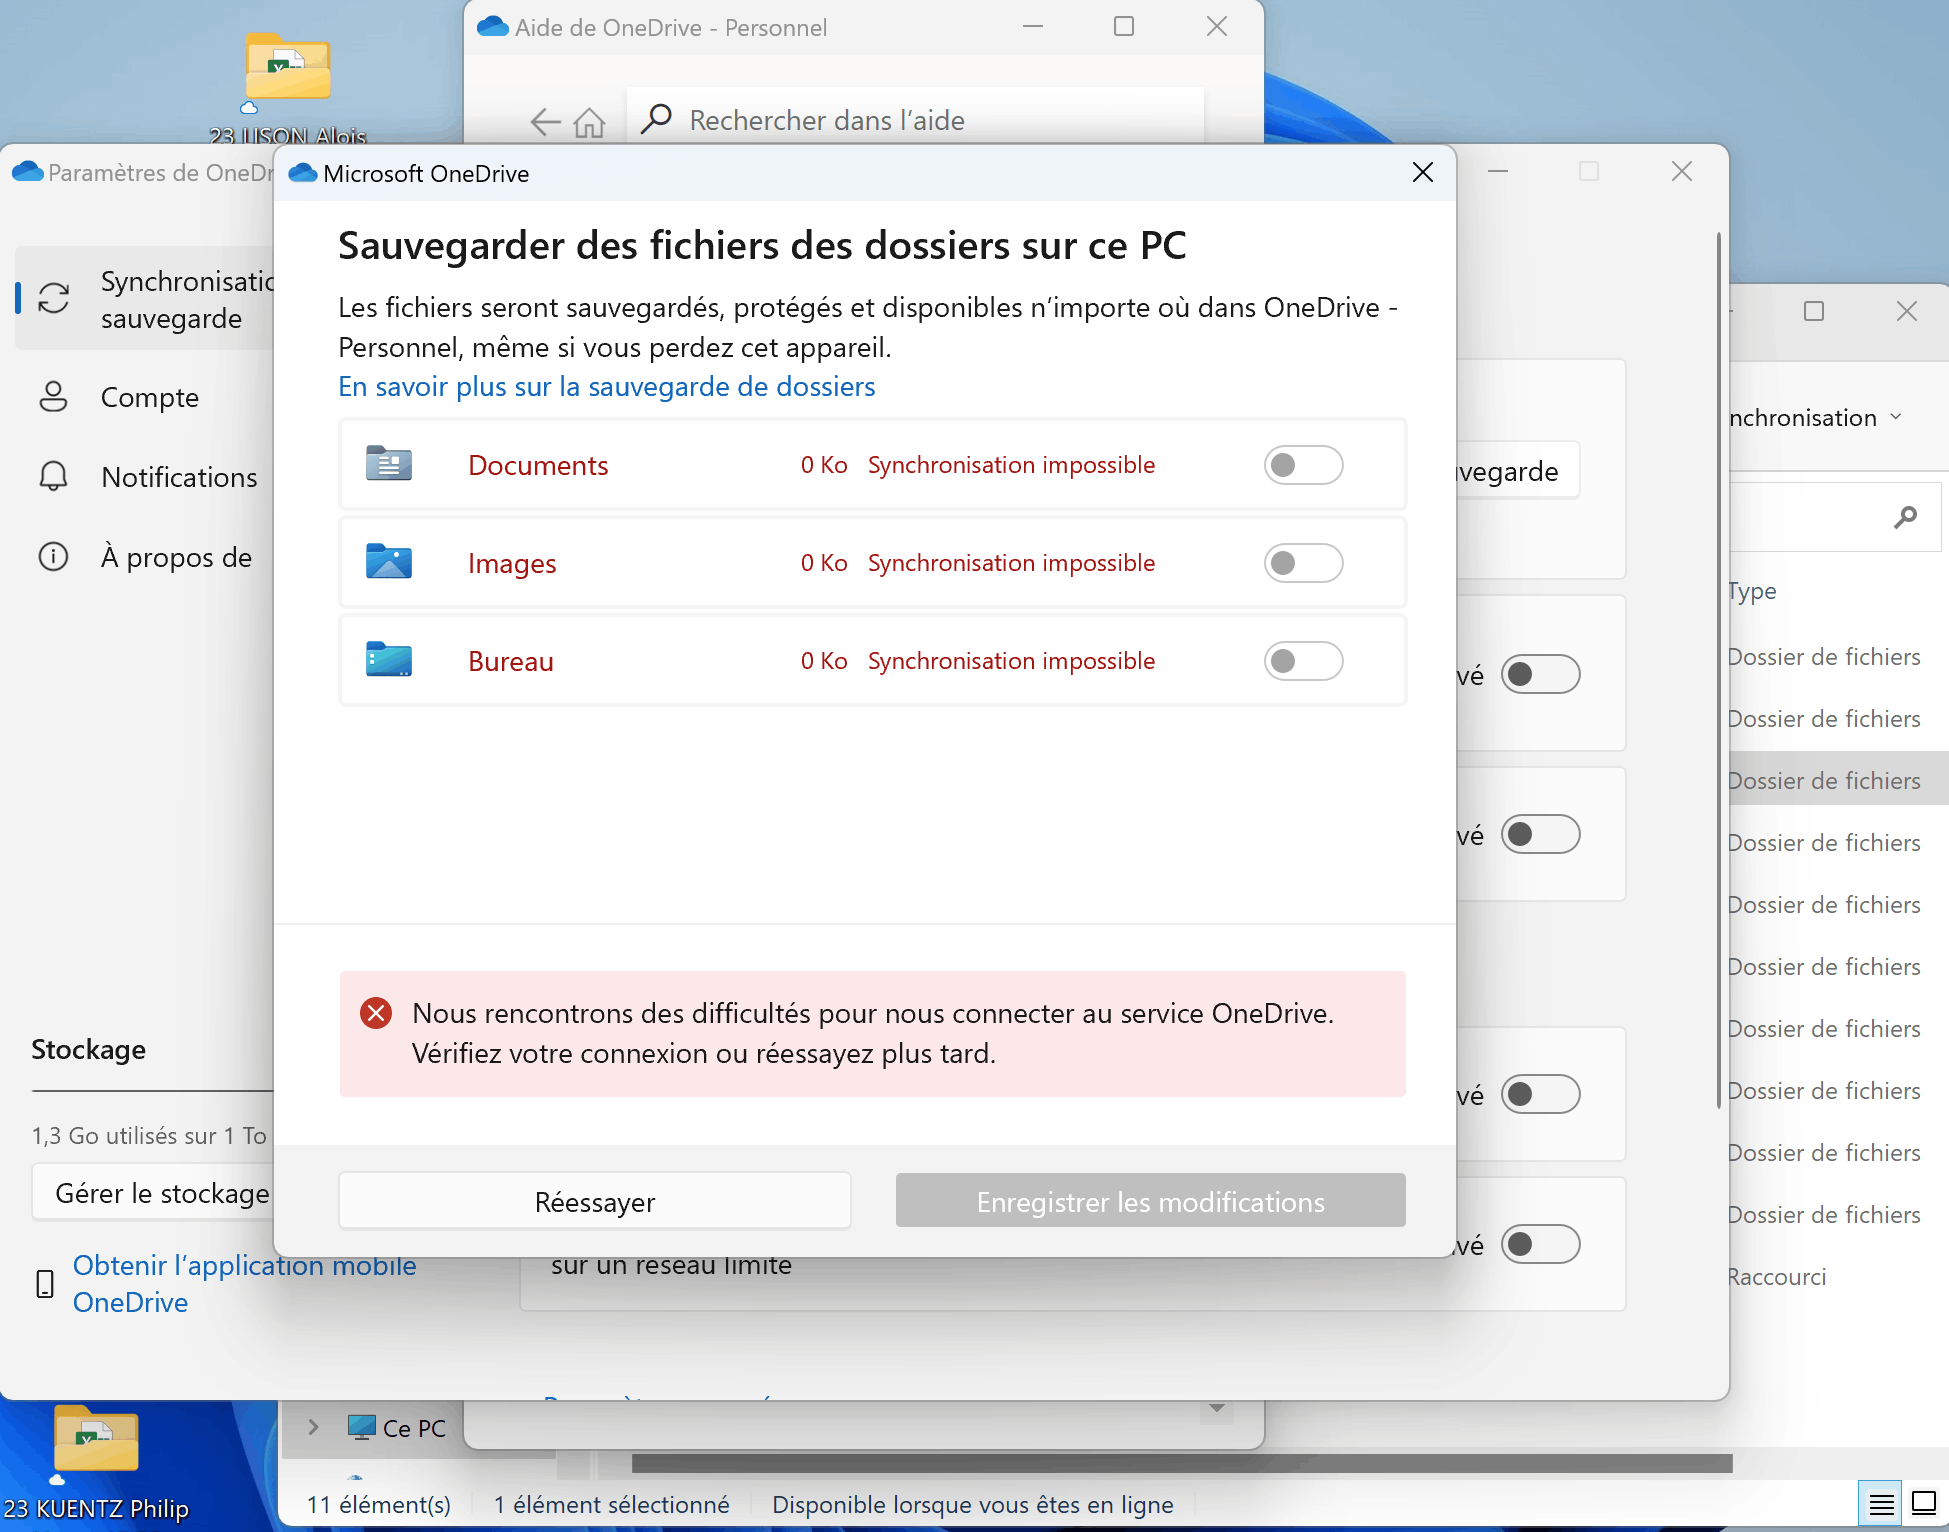Image resolution: width=1949 pixels, height=1532 pixels.
Task: Click the Images folder name label
Action: pos(512,563)
